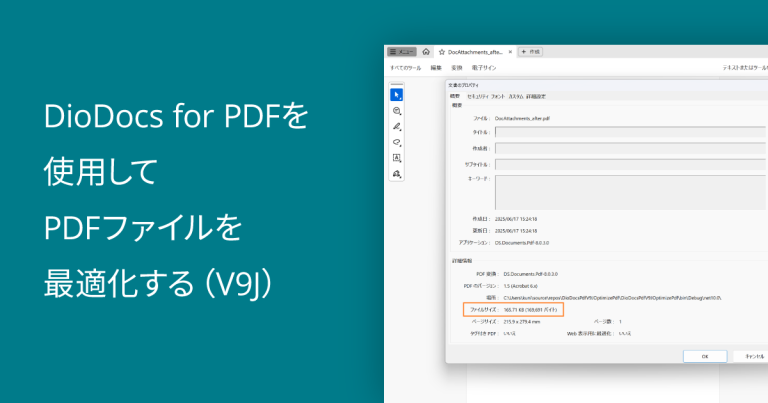768x403 pixels.
Task: Click file name DocAttachments_after.pdf in properties
Action: (x=522, y=119)
